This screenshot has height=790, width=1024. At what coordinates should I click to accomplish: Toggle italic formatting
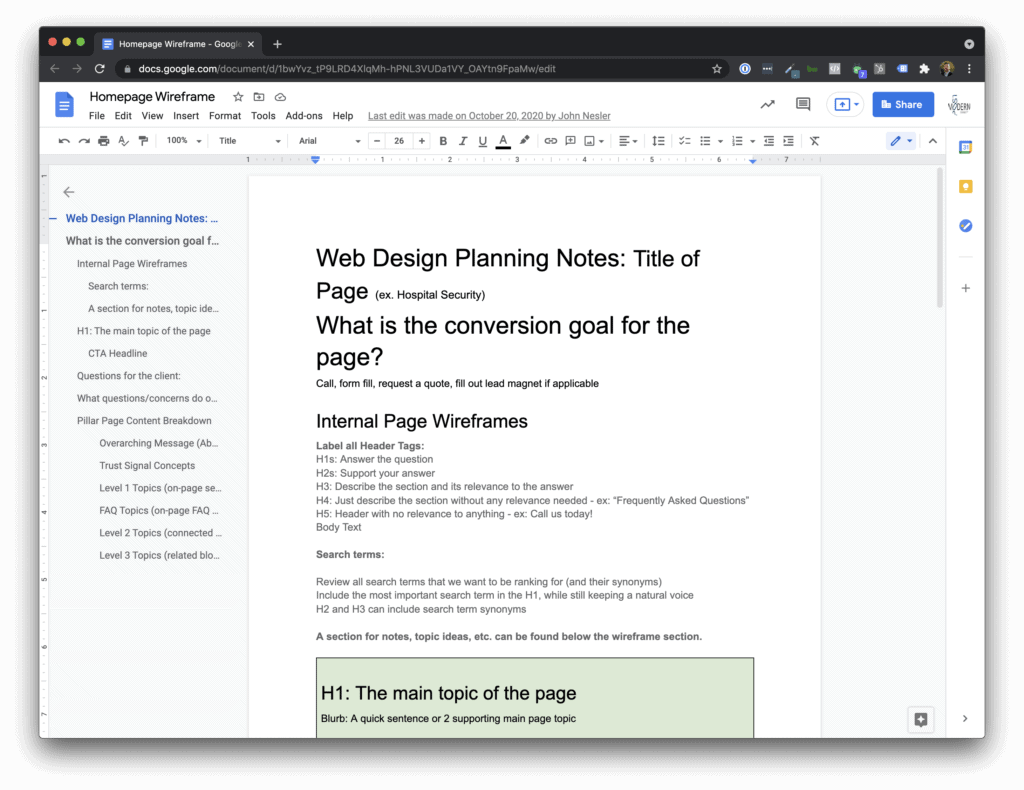[462, 141]
